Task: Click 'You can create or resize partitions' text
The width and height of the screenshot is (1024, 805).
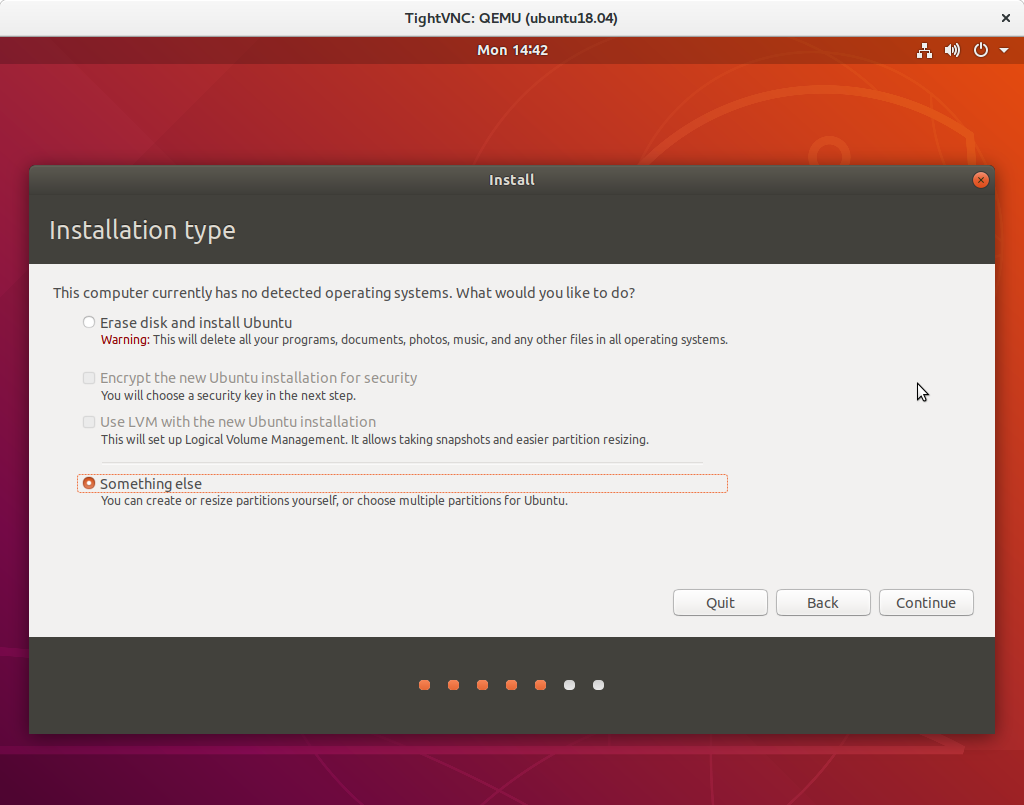Action: point(334,501)
